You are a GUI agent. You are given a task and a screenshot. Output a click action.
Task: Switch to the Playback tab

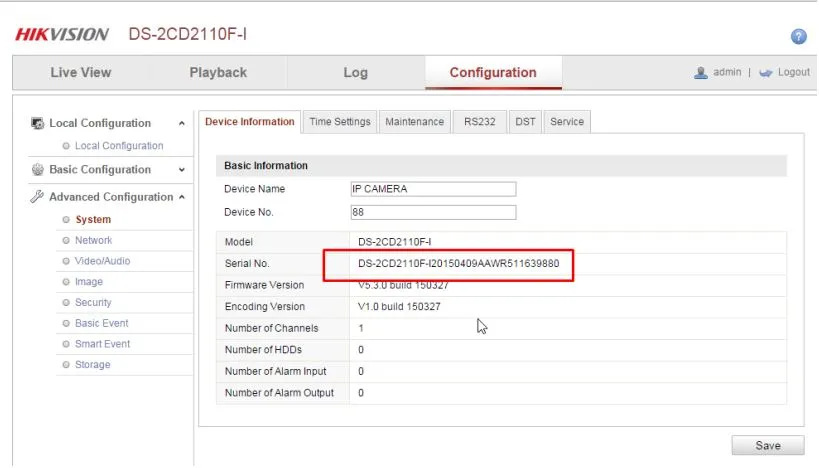point(218,73)
